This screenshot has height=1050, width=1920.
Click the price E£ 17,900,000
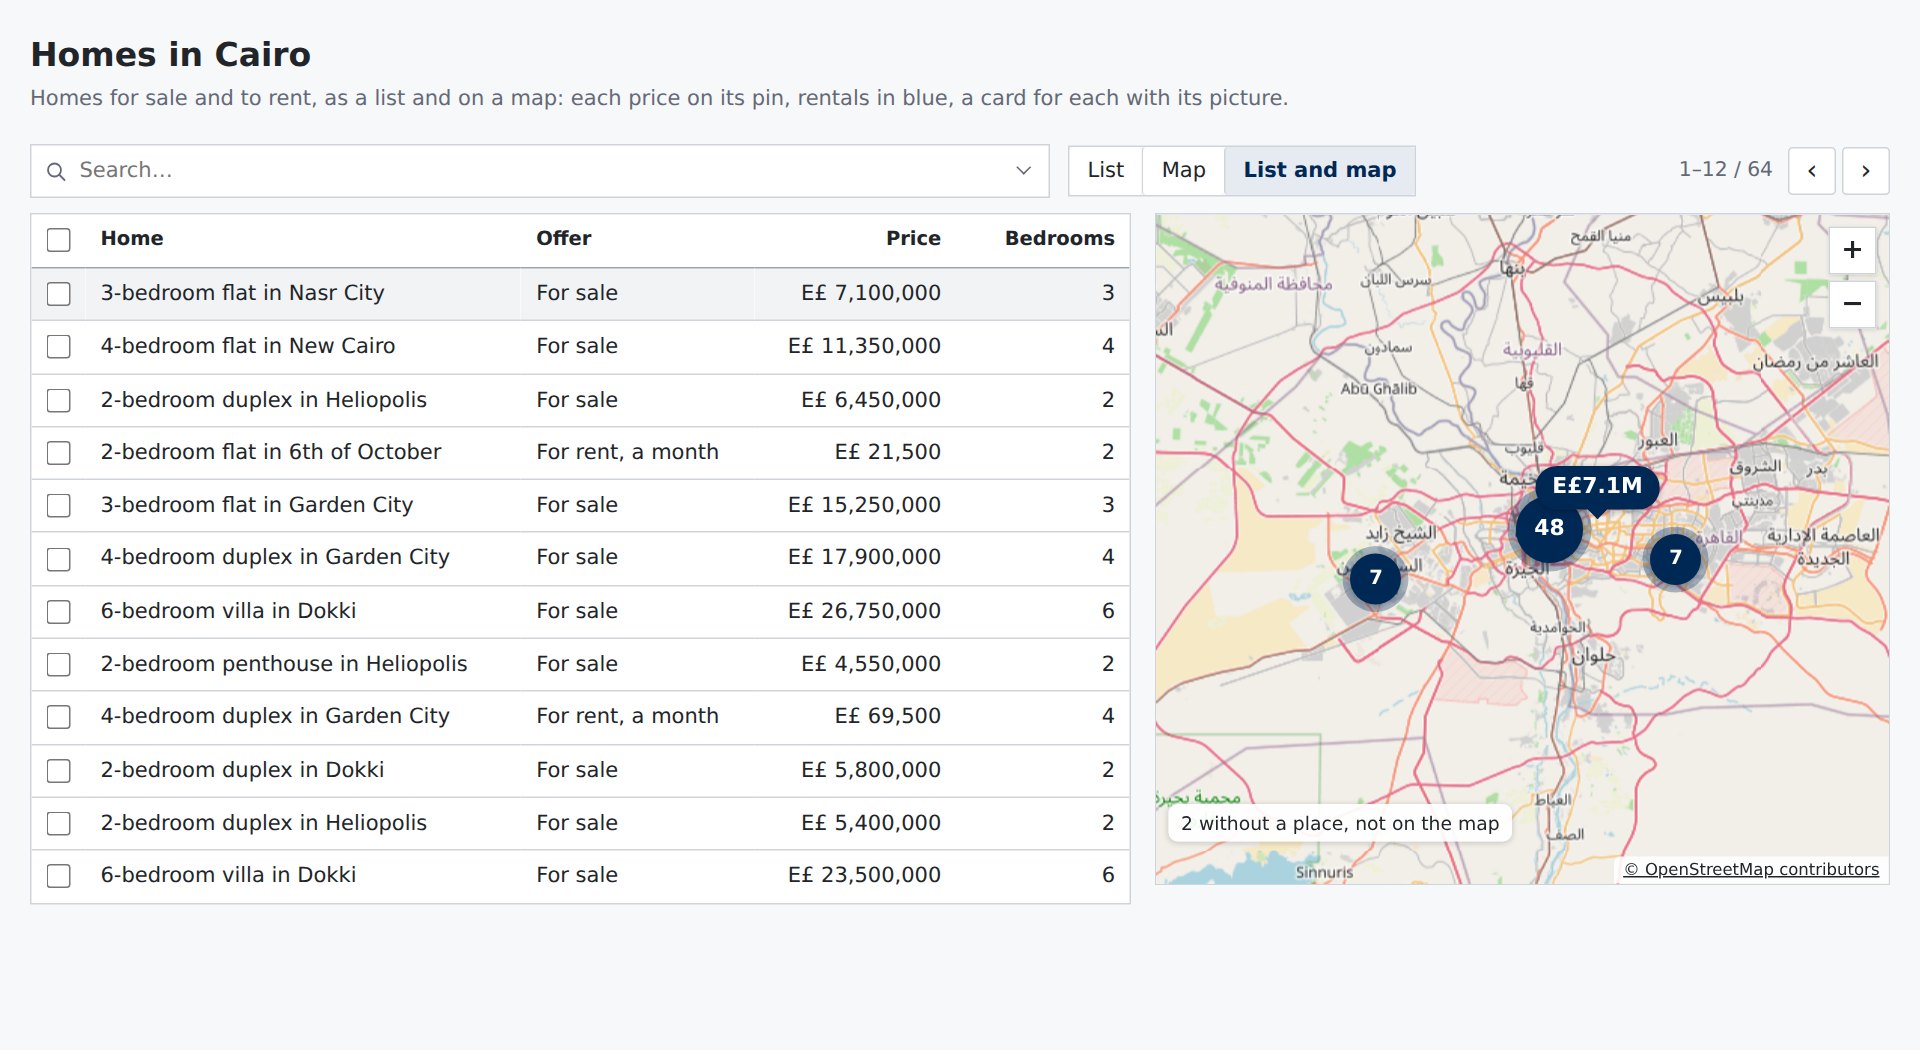[x=864, y=557]
